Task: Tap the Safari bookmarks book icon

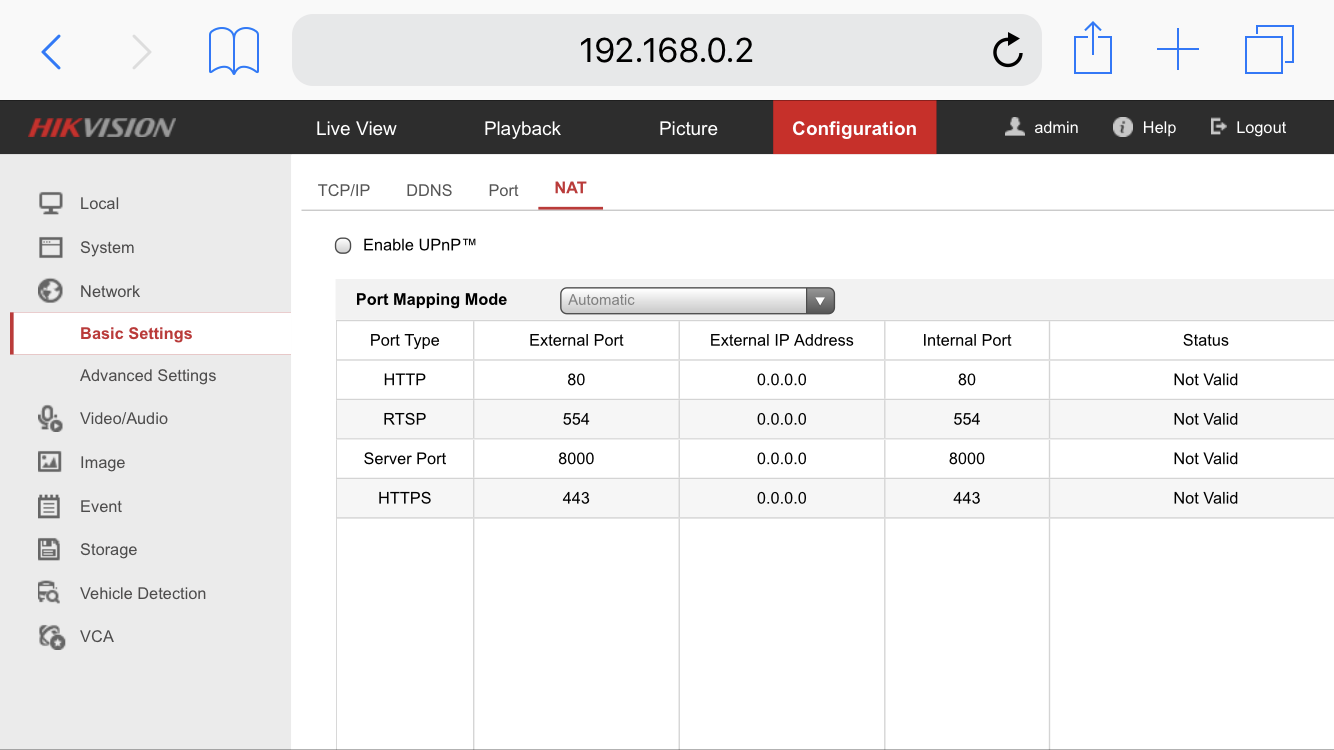Action: tap(233, 50)
